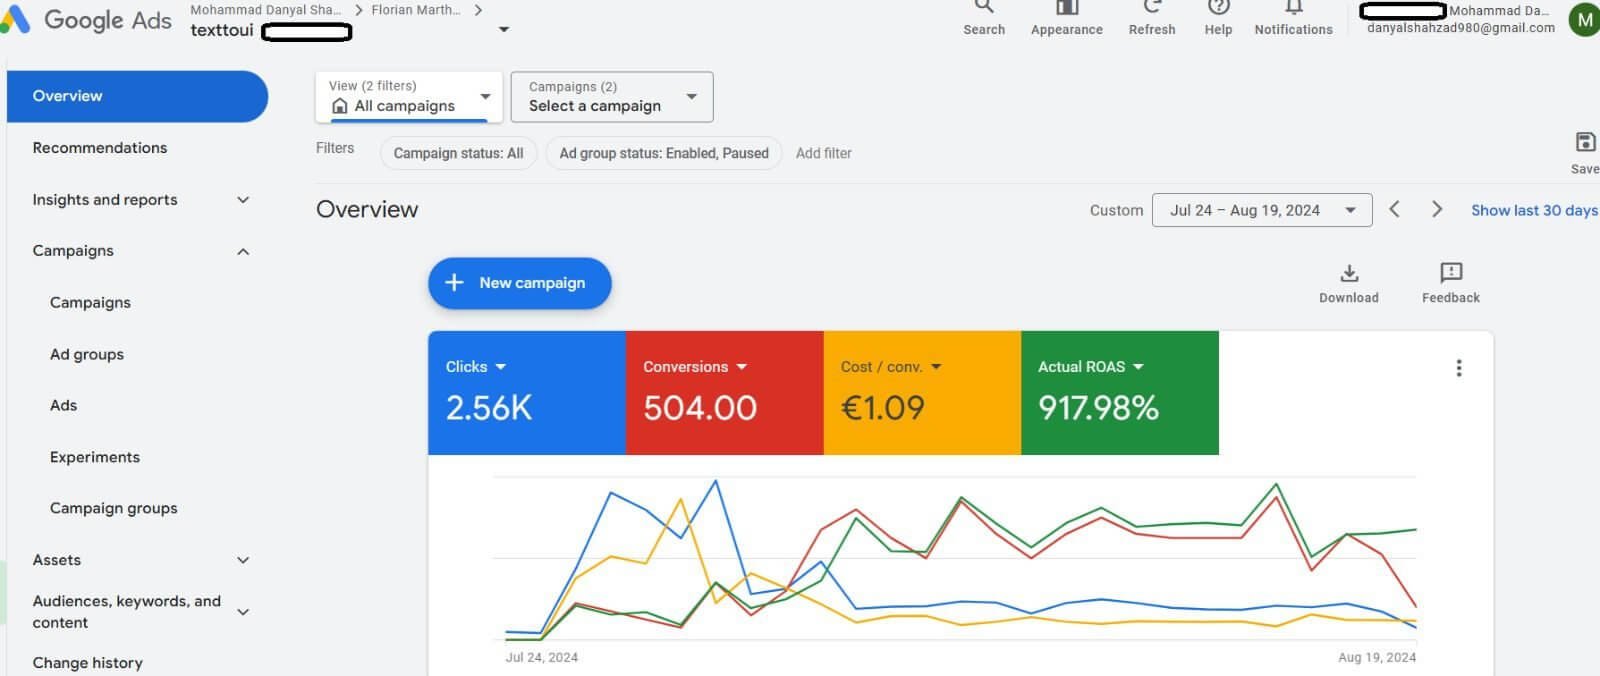
Task: Click the texttoui account name
Action: click(222, 30)
